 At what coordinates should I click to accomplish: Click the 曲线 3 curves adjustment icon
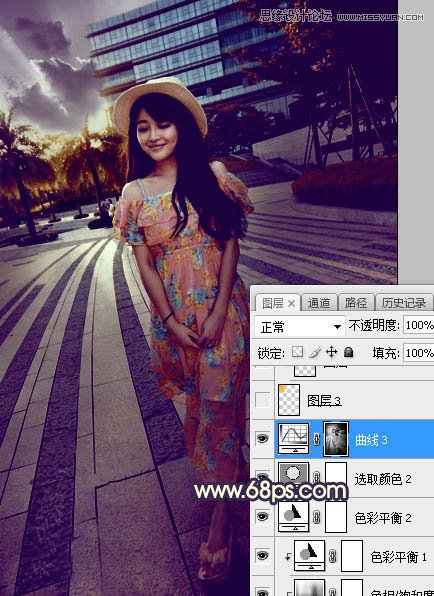[x=293, y=439]
